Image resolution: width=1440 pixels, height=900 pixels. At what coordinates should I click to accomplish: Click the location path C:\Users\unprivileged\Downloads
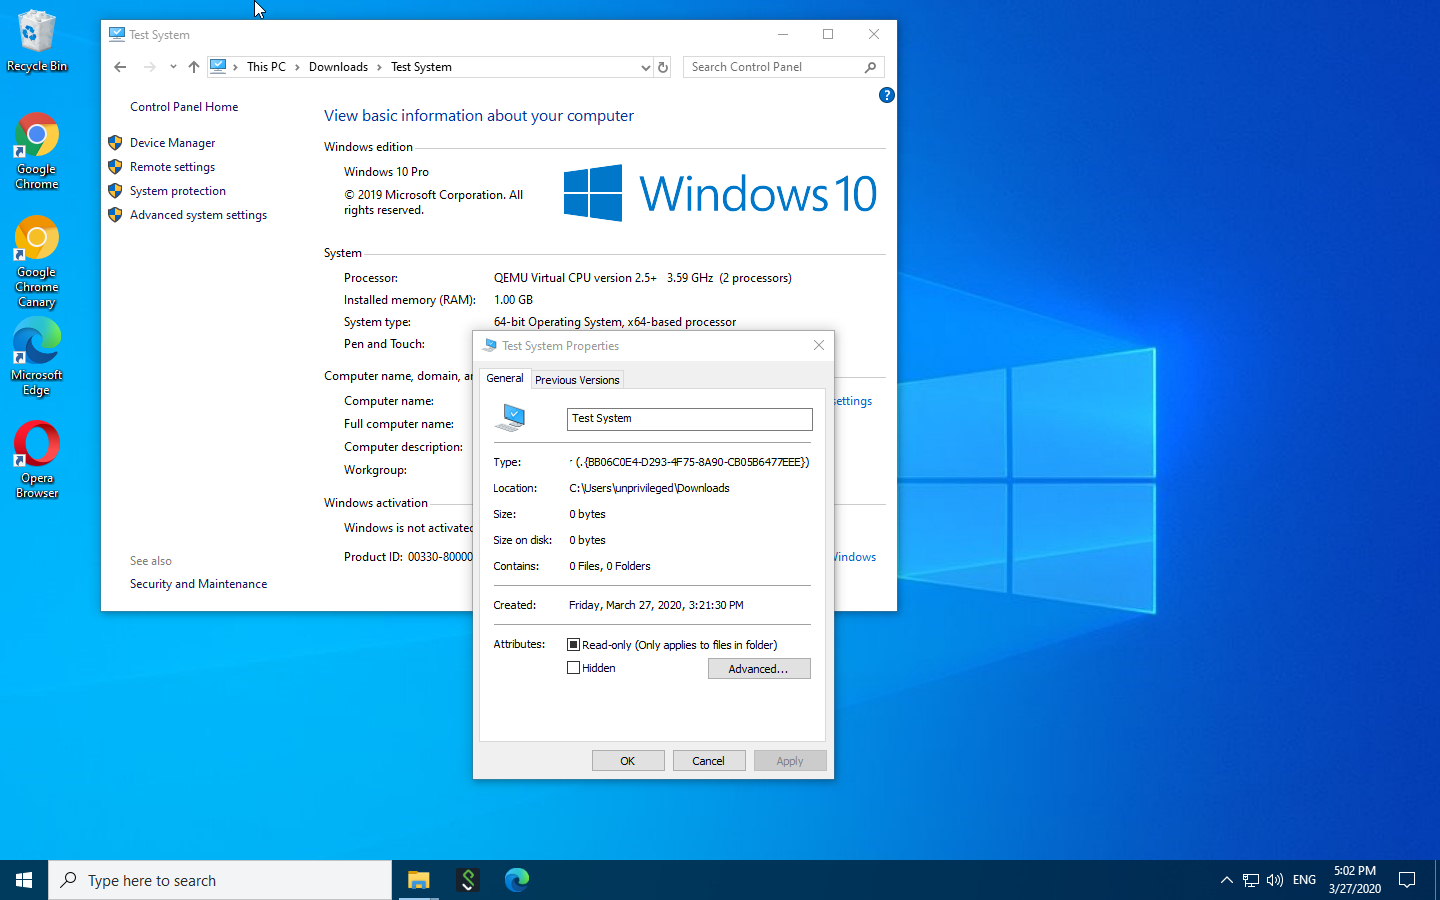(x=649, y=488)
